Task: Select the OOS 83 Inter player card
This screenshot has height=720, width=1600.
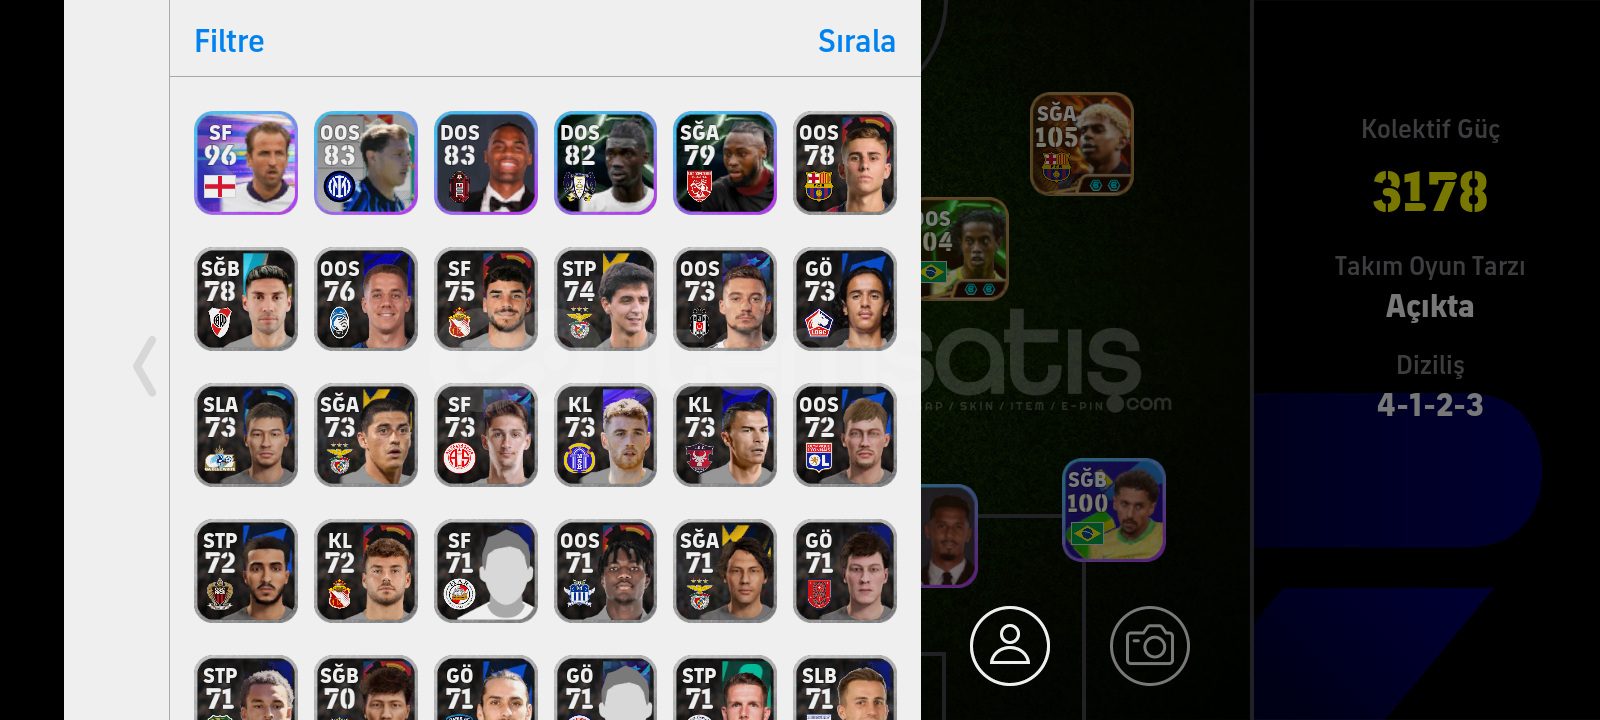Action: click(x=366, y=163)
